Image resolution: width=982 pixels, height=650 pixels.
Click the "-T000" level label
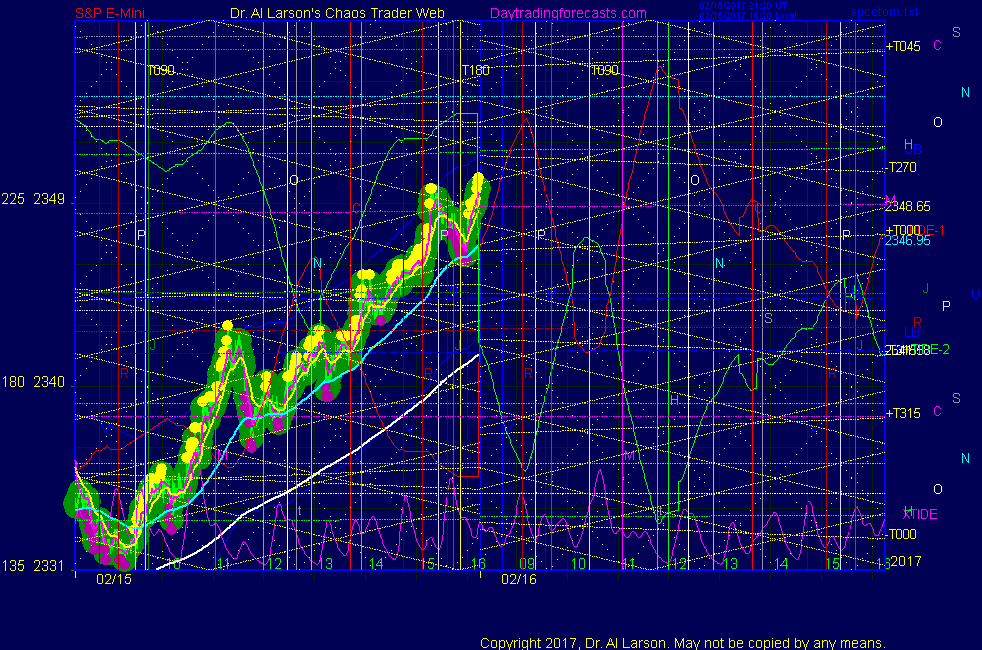[x=901, y=534]
